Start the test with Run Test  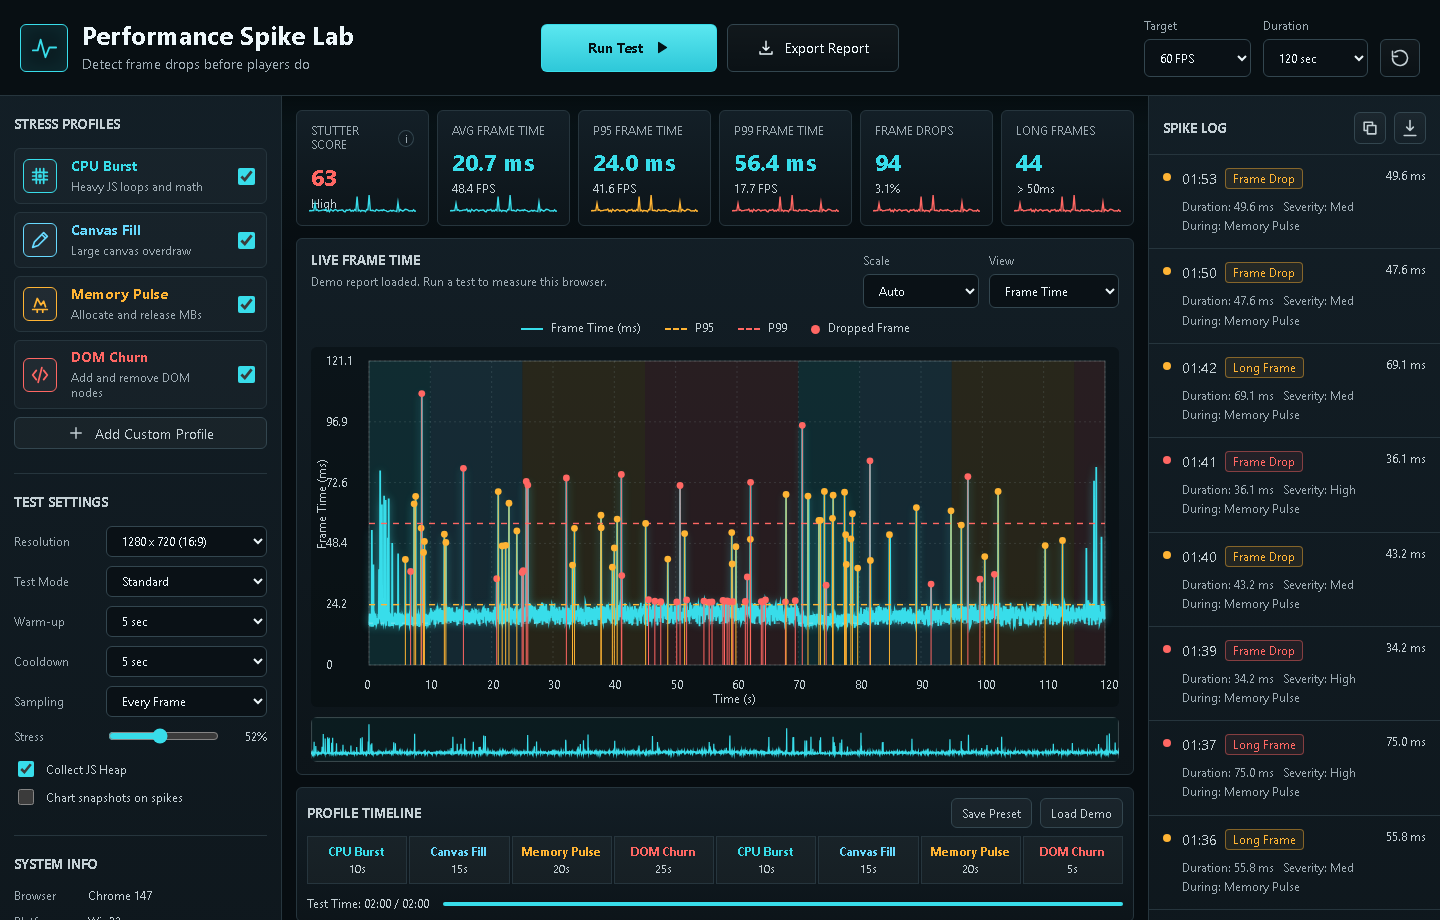629,48
